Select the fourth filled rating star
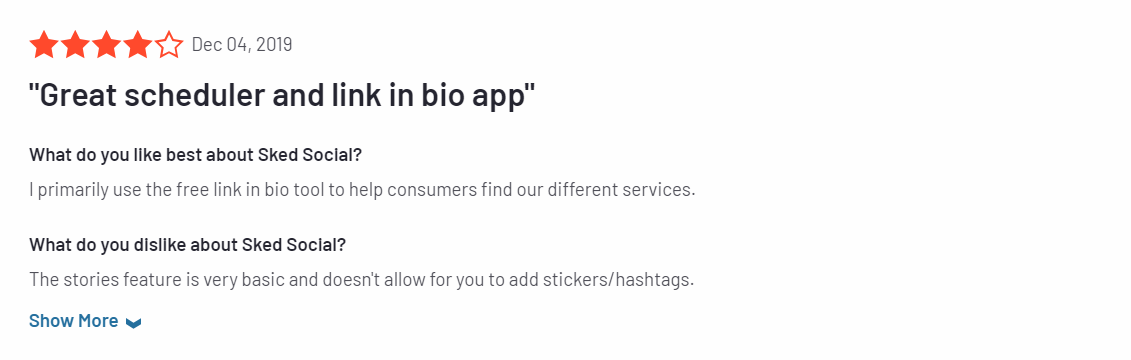 click(x=138, y=45)
